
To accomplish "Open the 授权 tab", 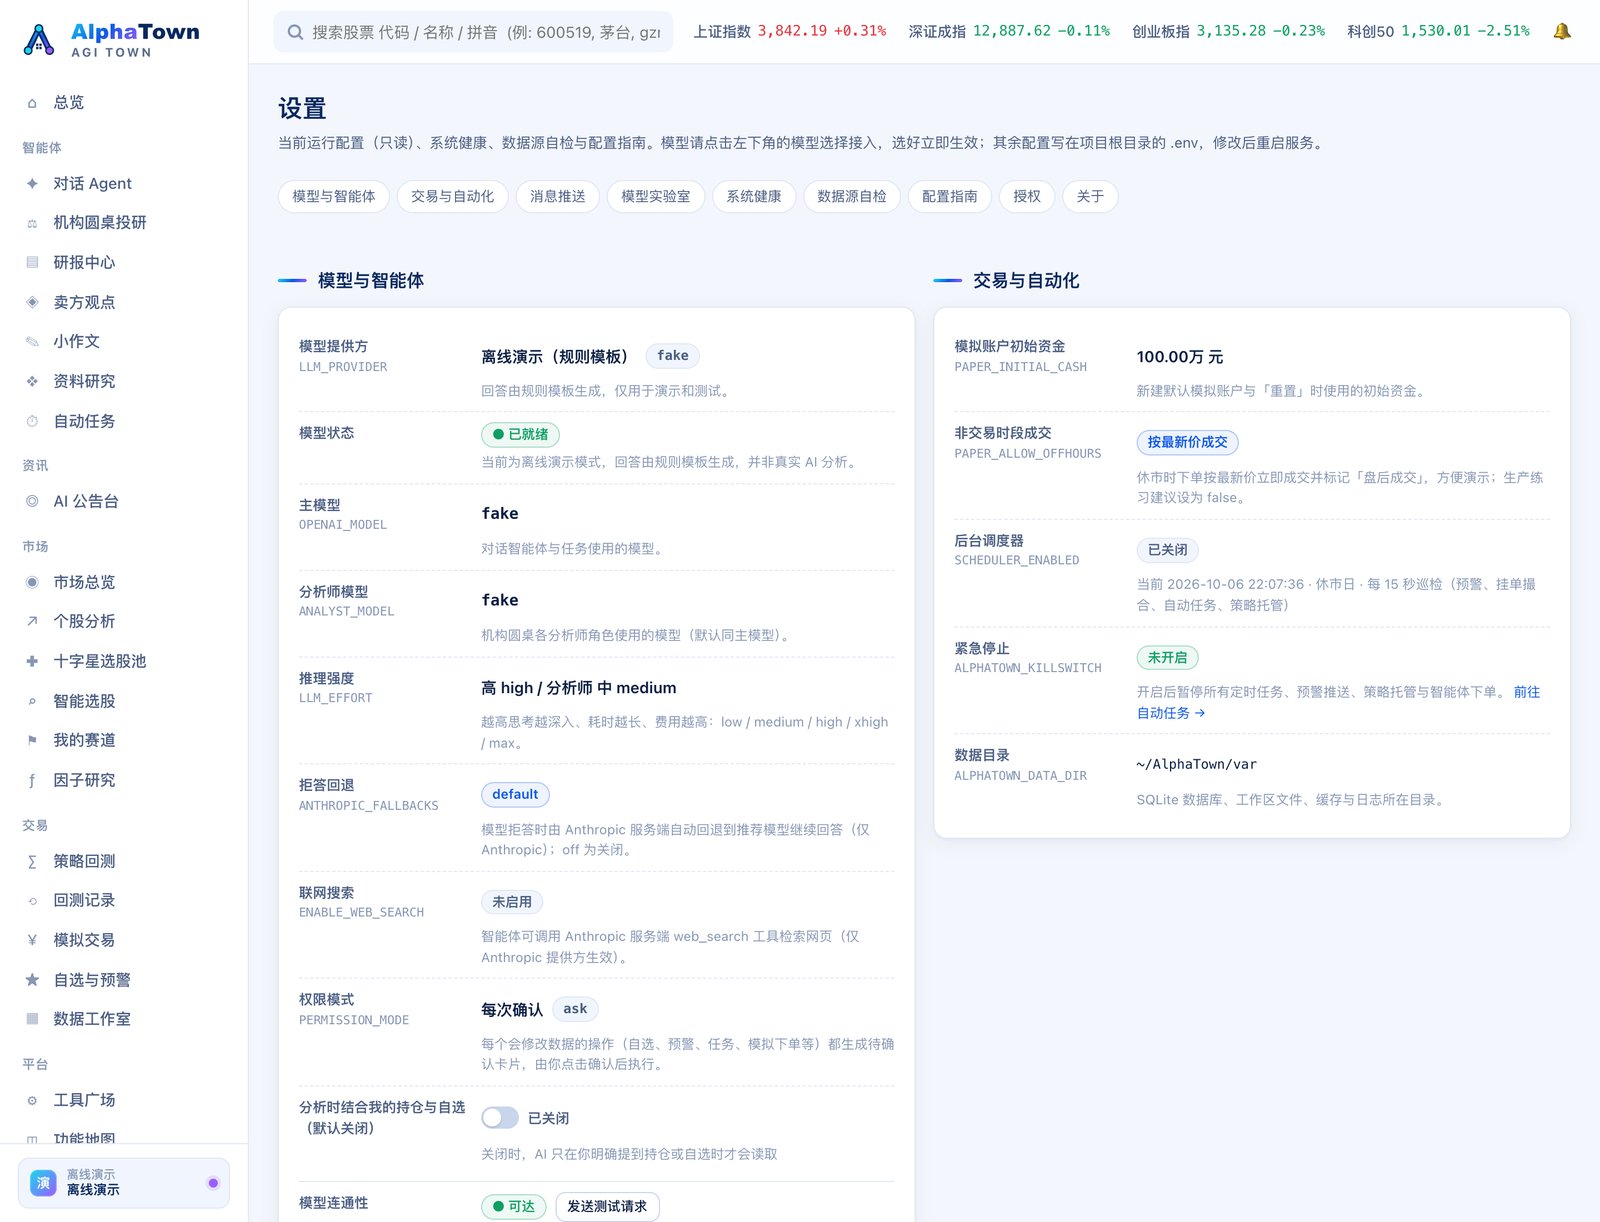I will pyautogui.click(x=1026, y=197).
